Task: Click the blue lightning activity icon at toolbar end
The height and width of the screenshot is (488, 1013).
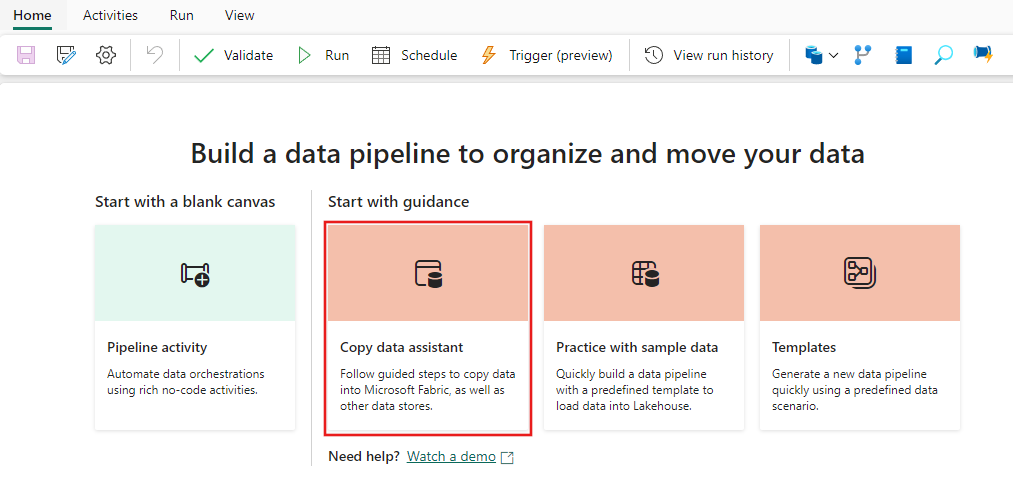Action: tap(983, 55)
